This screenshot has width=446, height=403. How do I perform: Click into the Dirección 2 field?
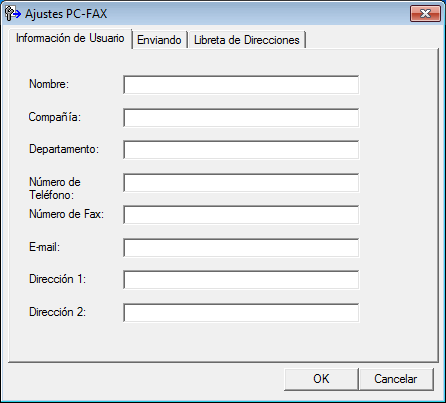(241, 312)
